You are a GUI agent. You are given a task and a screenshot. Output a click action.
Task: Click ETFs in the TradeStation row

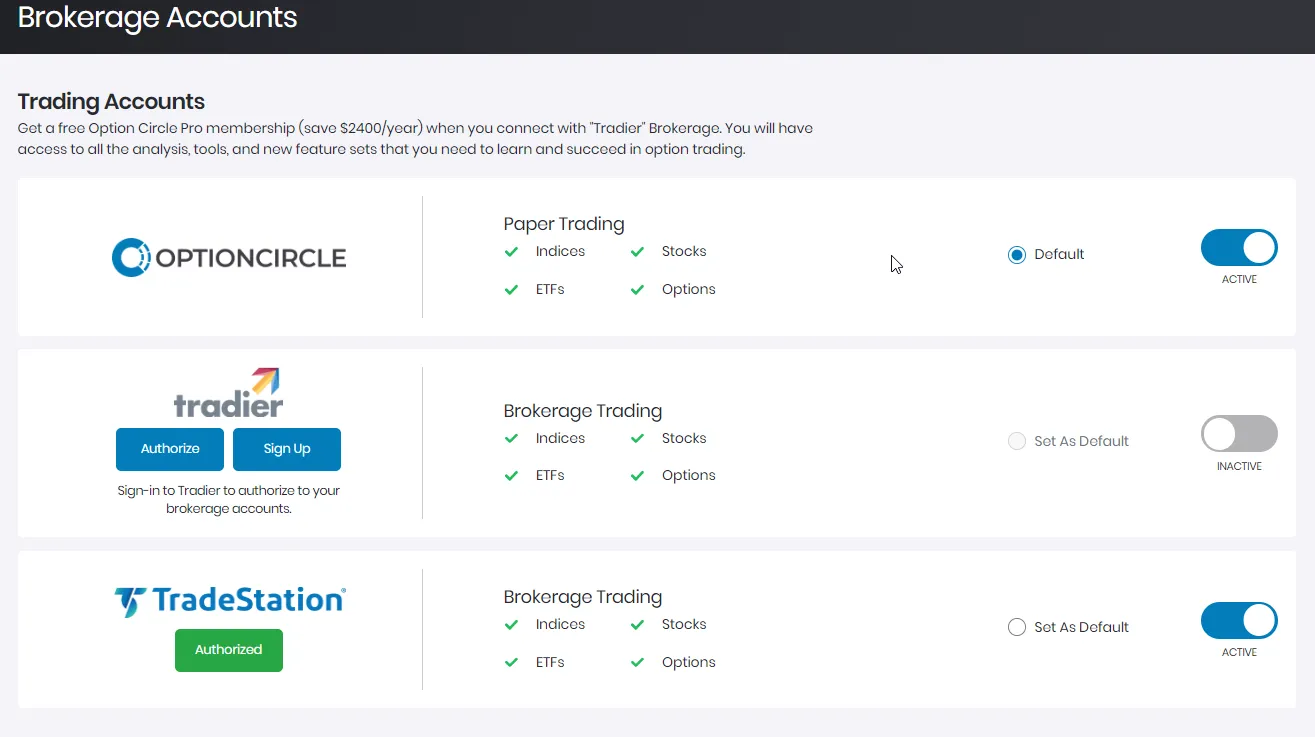tap(550, 663)
